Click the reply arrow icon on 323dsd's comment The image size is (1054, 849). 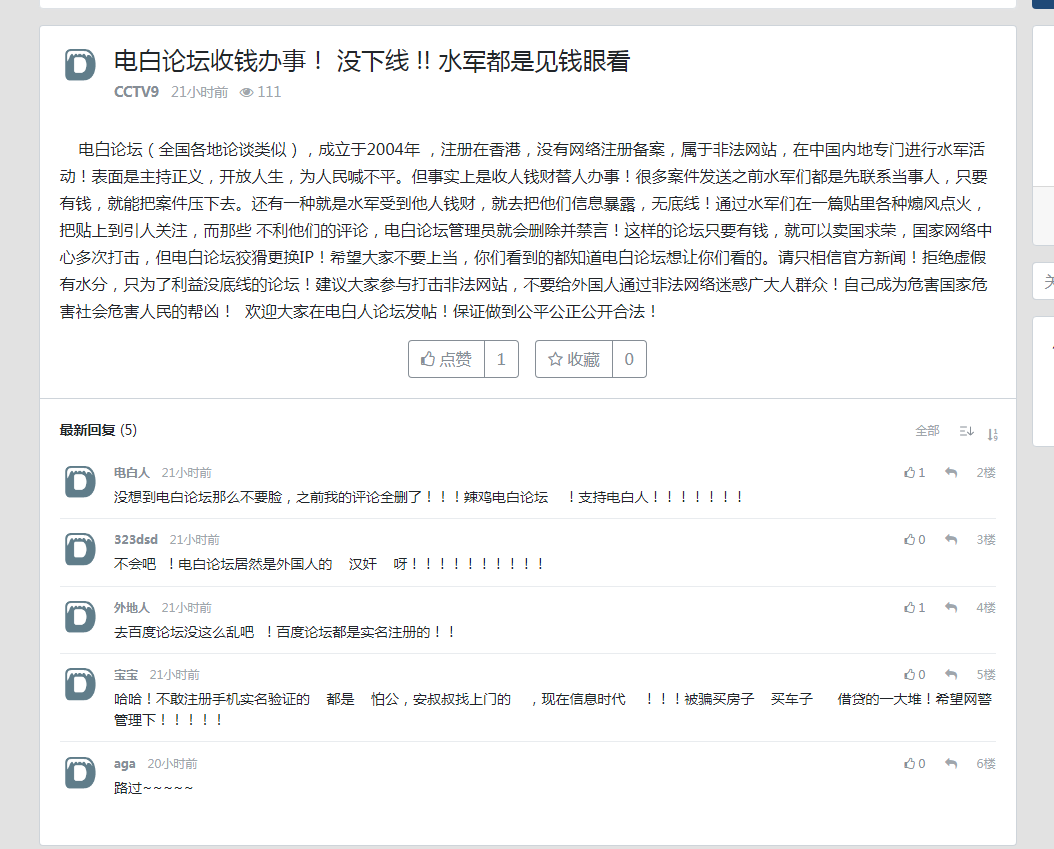[950, 539]
